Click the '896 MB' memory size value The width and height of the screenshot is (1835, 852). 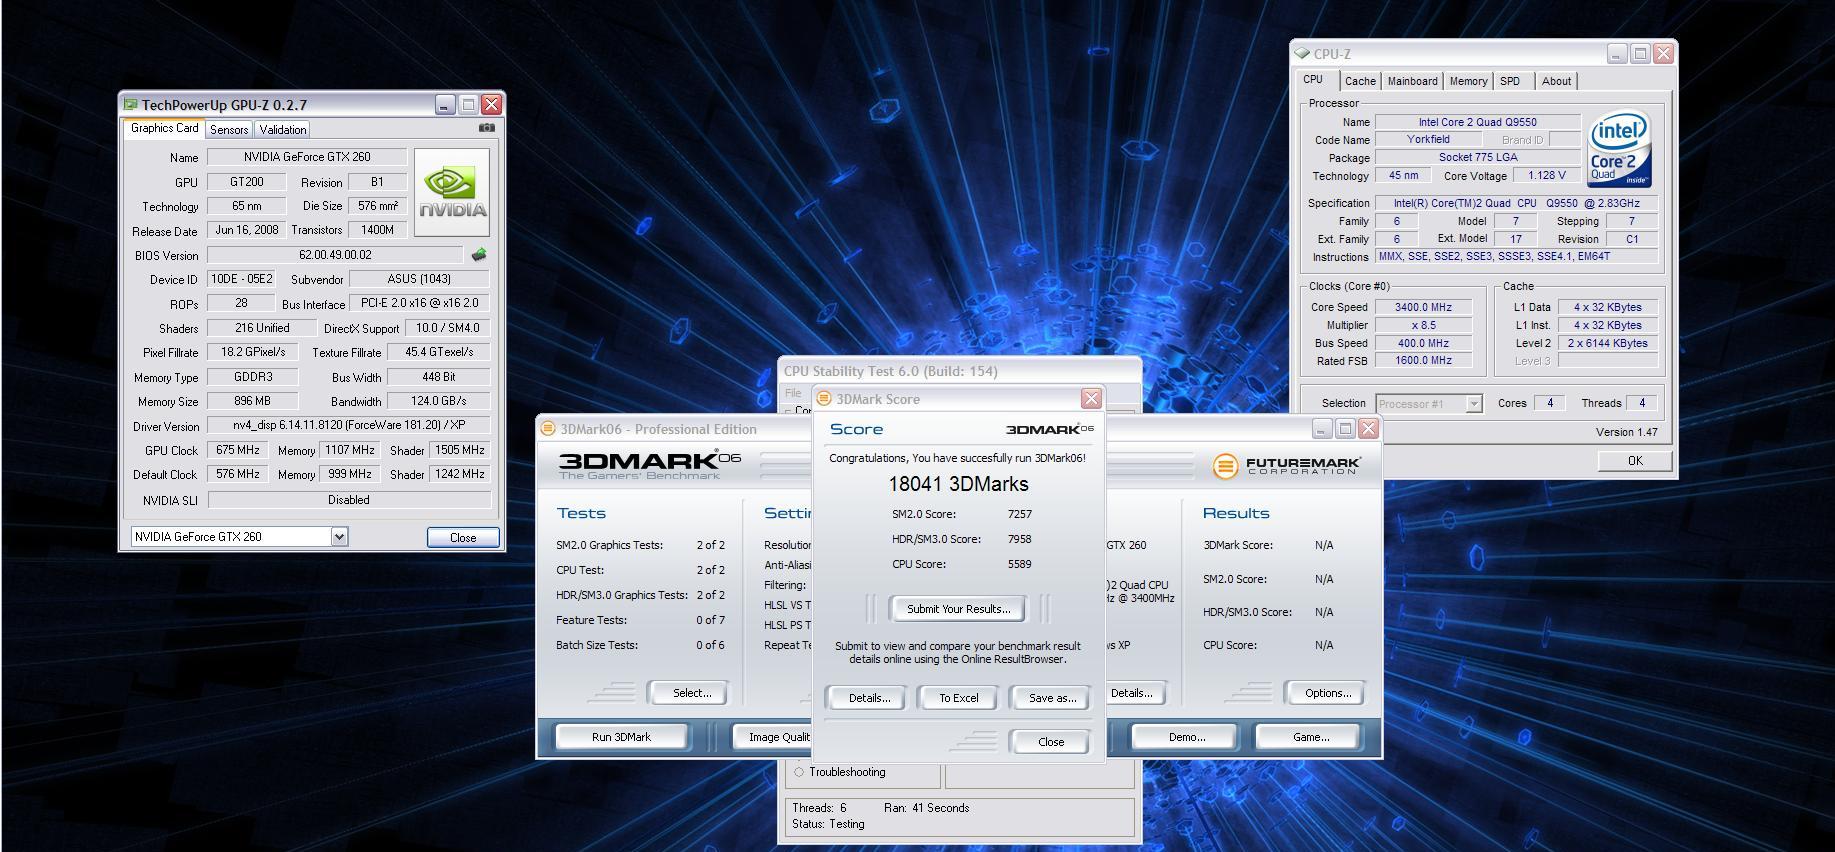click(252, 401)
